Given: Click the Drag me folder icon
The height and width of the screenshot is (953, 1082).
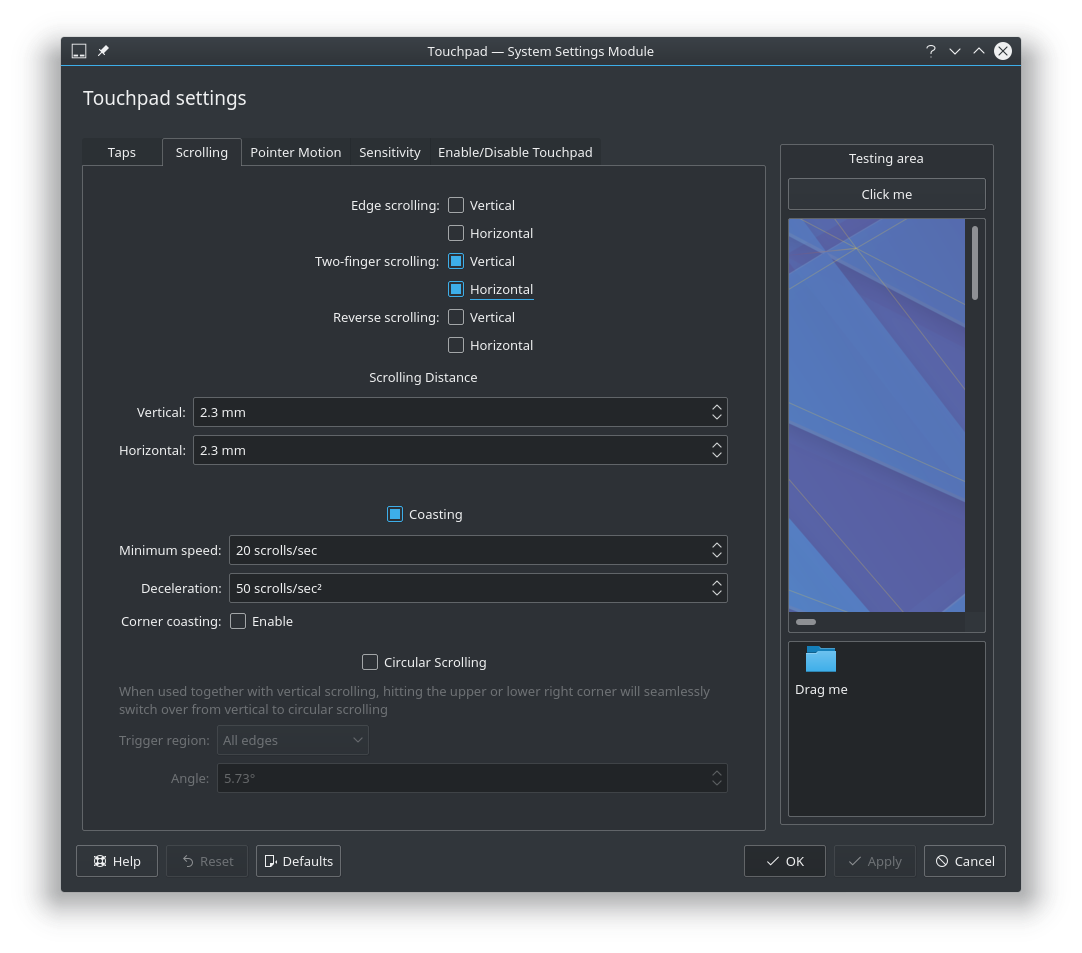Looking at the screenshot, I should pyautogui.click(x=820, y=659).
